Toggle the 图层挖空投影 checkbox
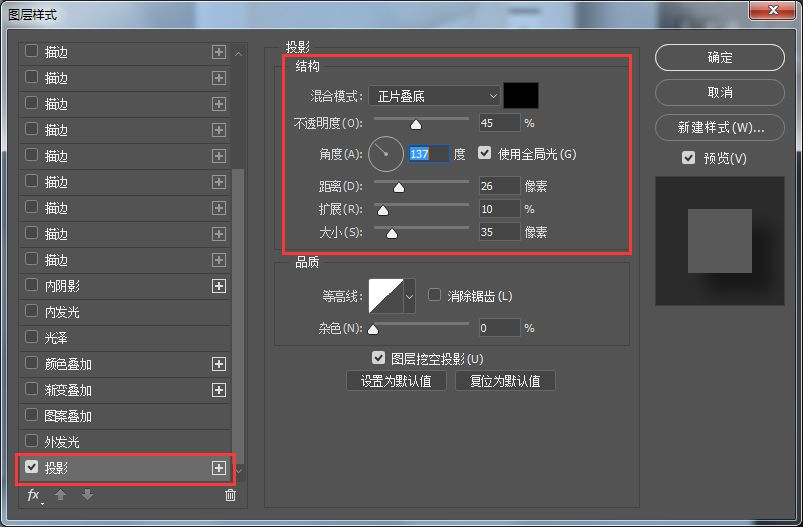This screenshot has height=527, width=803. tap(378, 357)
